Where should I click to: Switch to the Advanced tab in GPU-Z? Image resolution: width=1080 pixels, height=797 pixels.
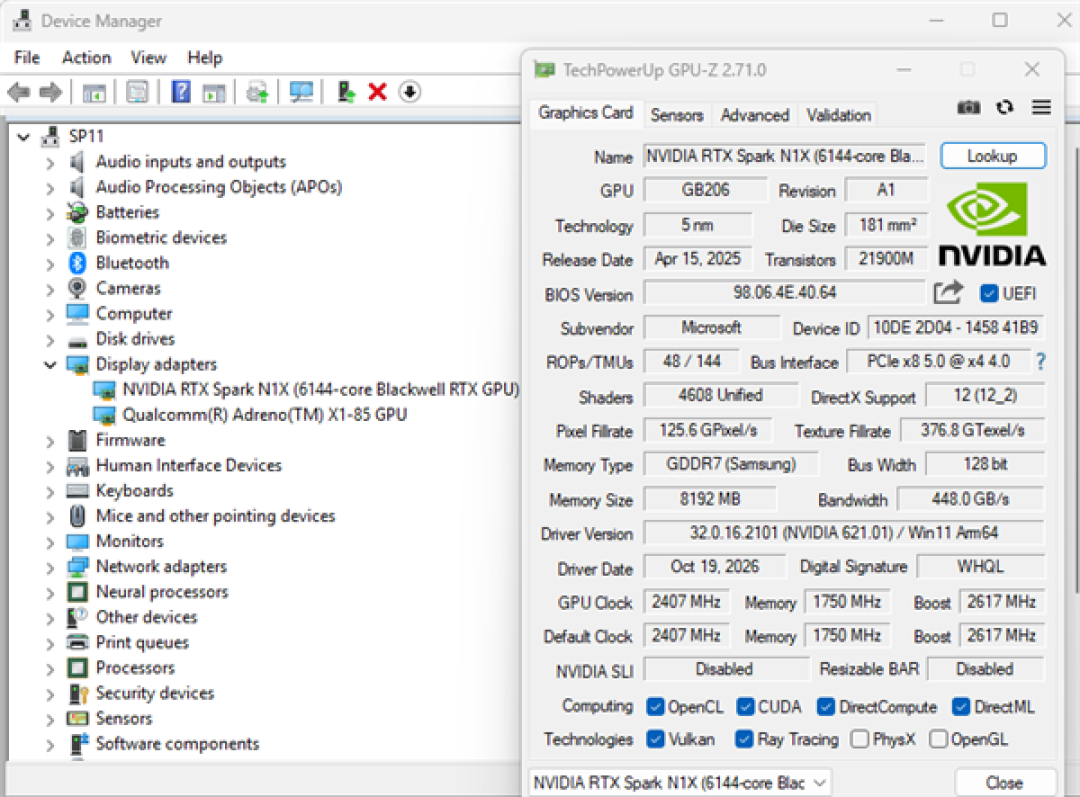[755, 115]
